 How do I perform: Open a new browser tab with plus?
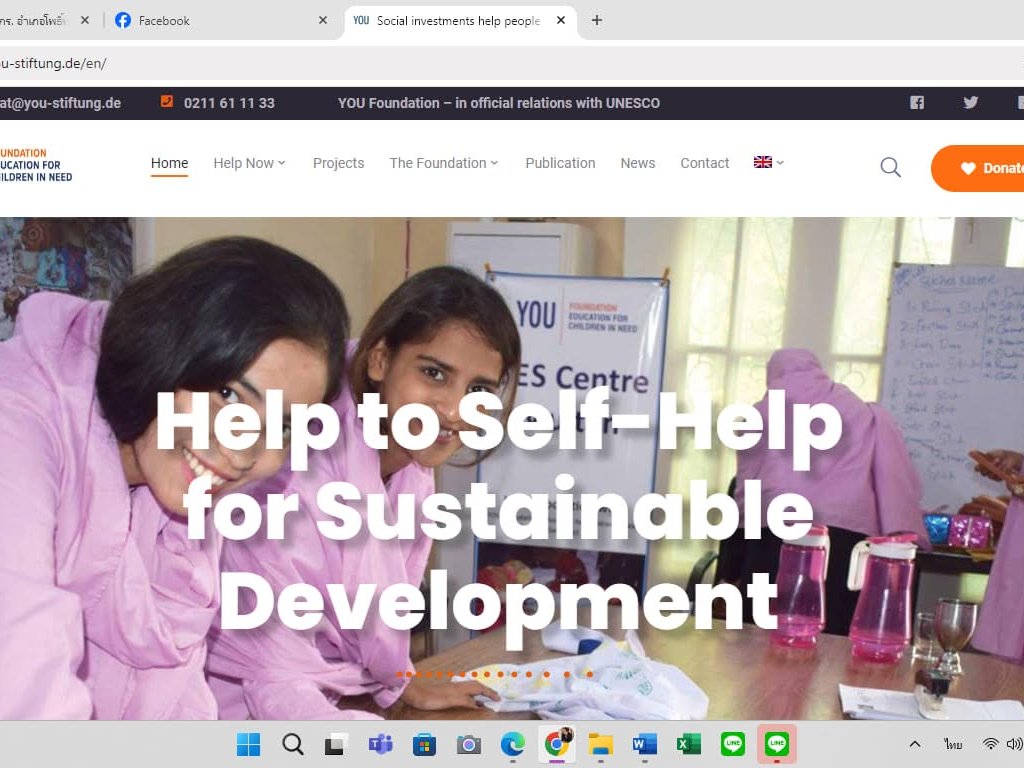[597, 20]
